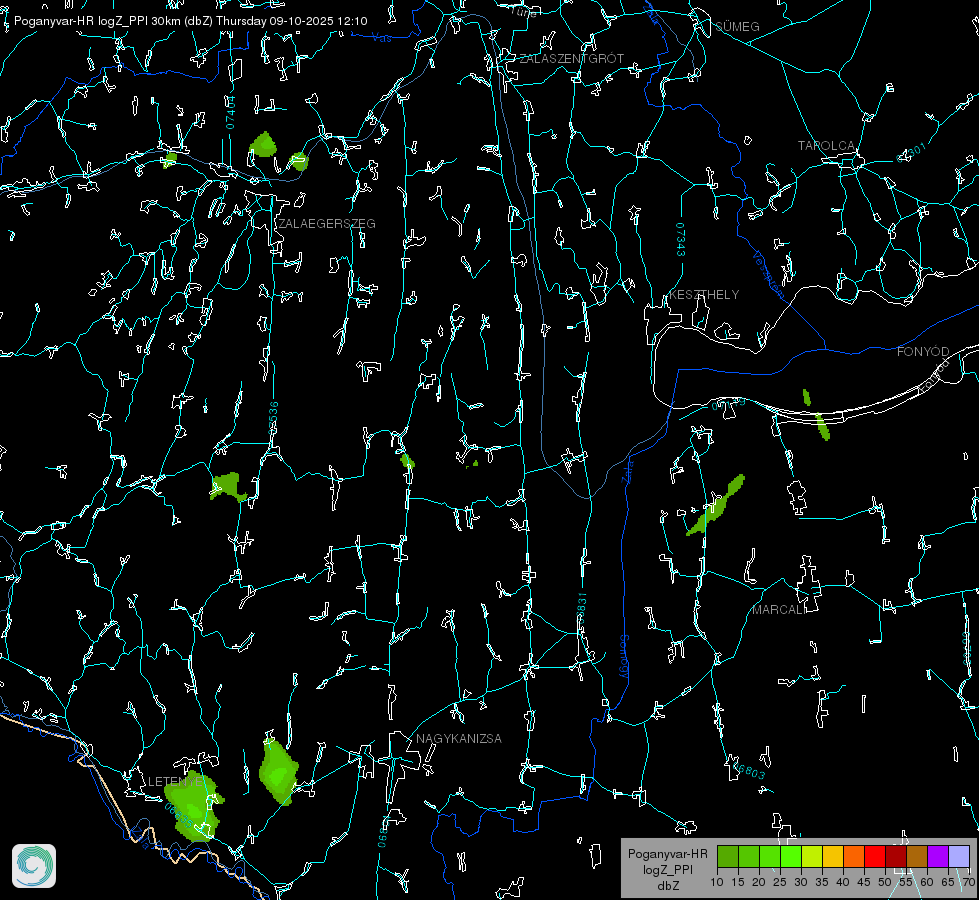Select the light lavender 65-70 dBZ swatch
979x900 pixels.
(959, 856)
